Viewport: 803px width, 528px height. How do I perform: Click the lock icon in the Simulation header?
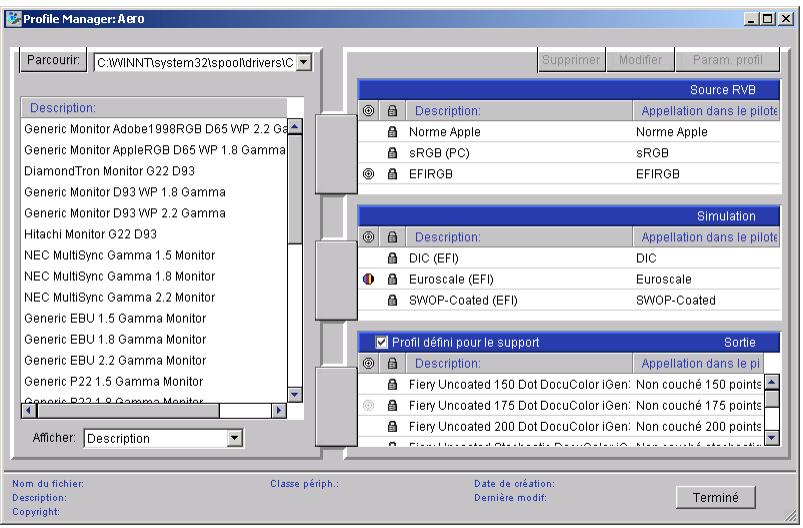[x=392, y=237]
